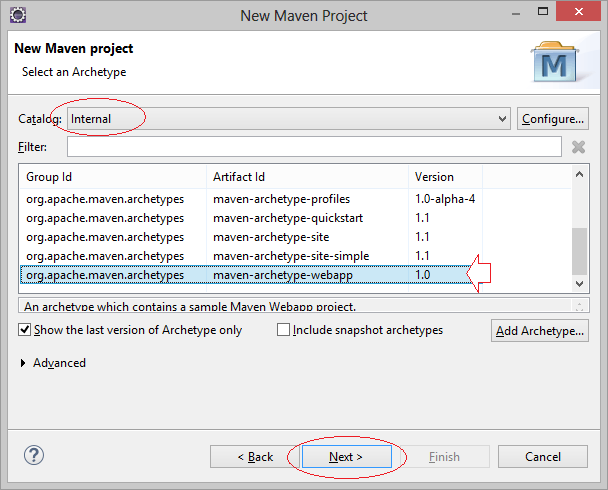
Task: Select the maven-archetype-site-simple row
Action: 251,256
